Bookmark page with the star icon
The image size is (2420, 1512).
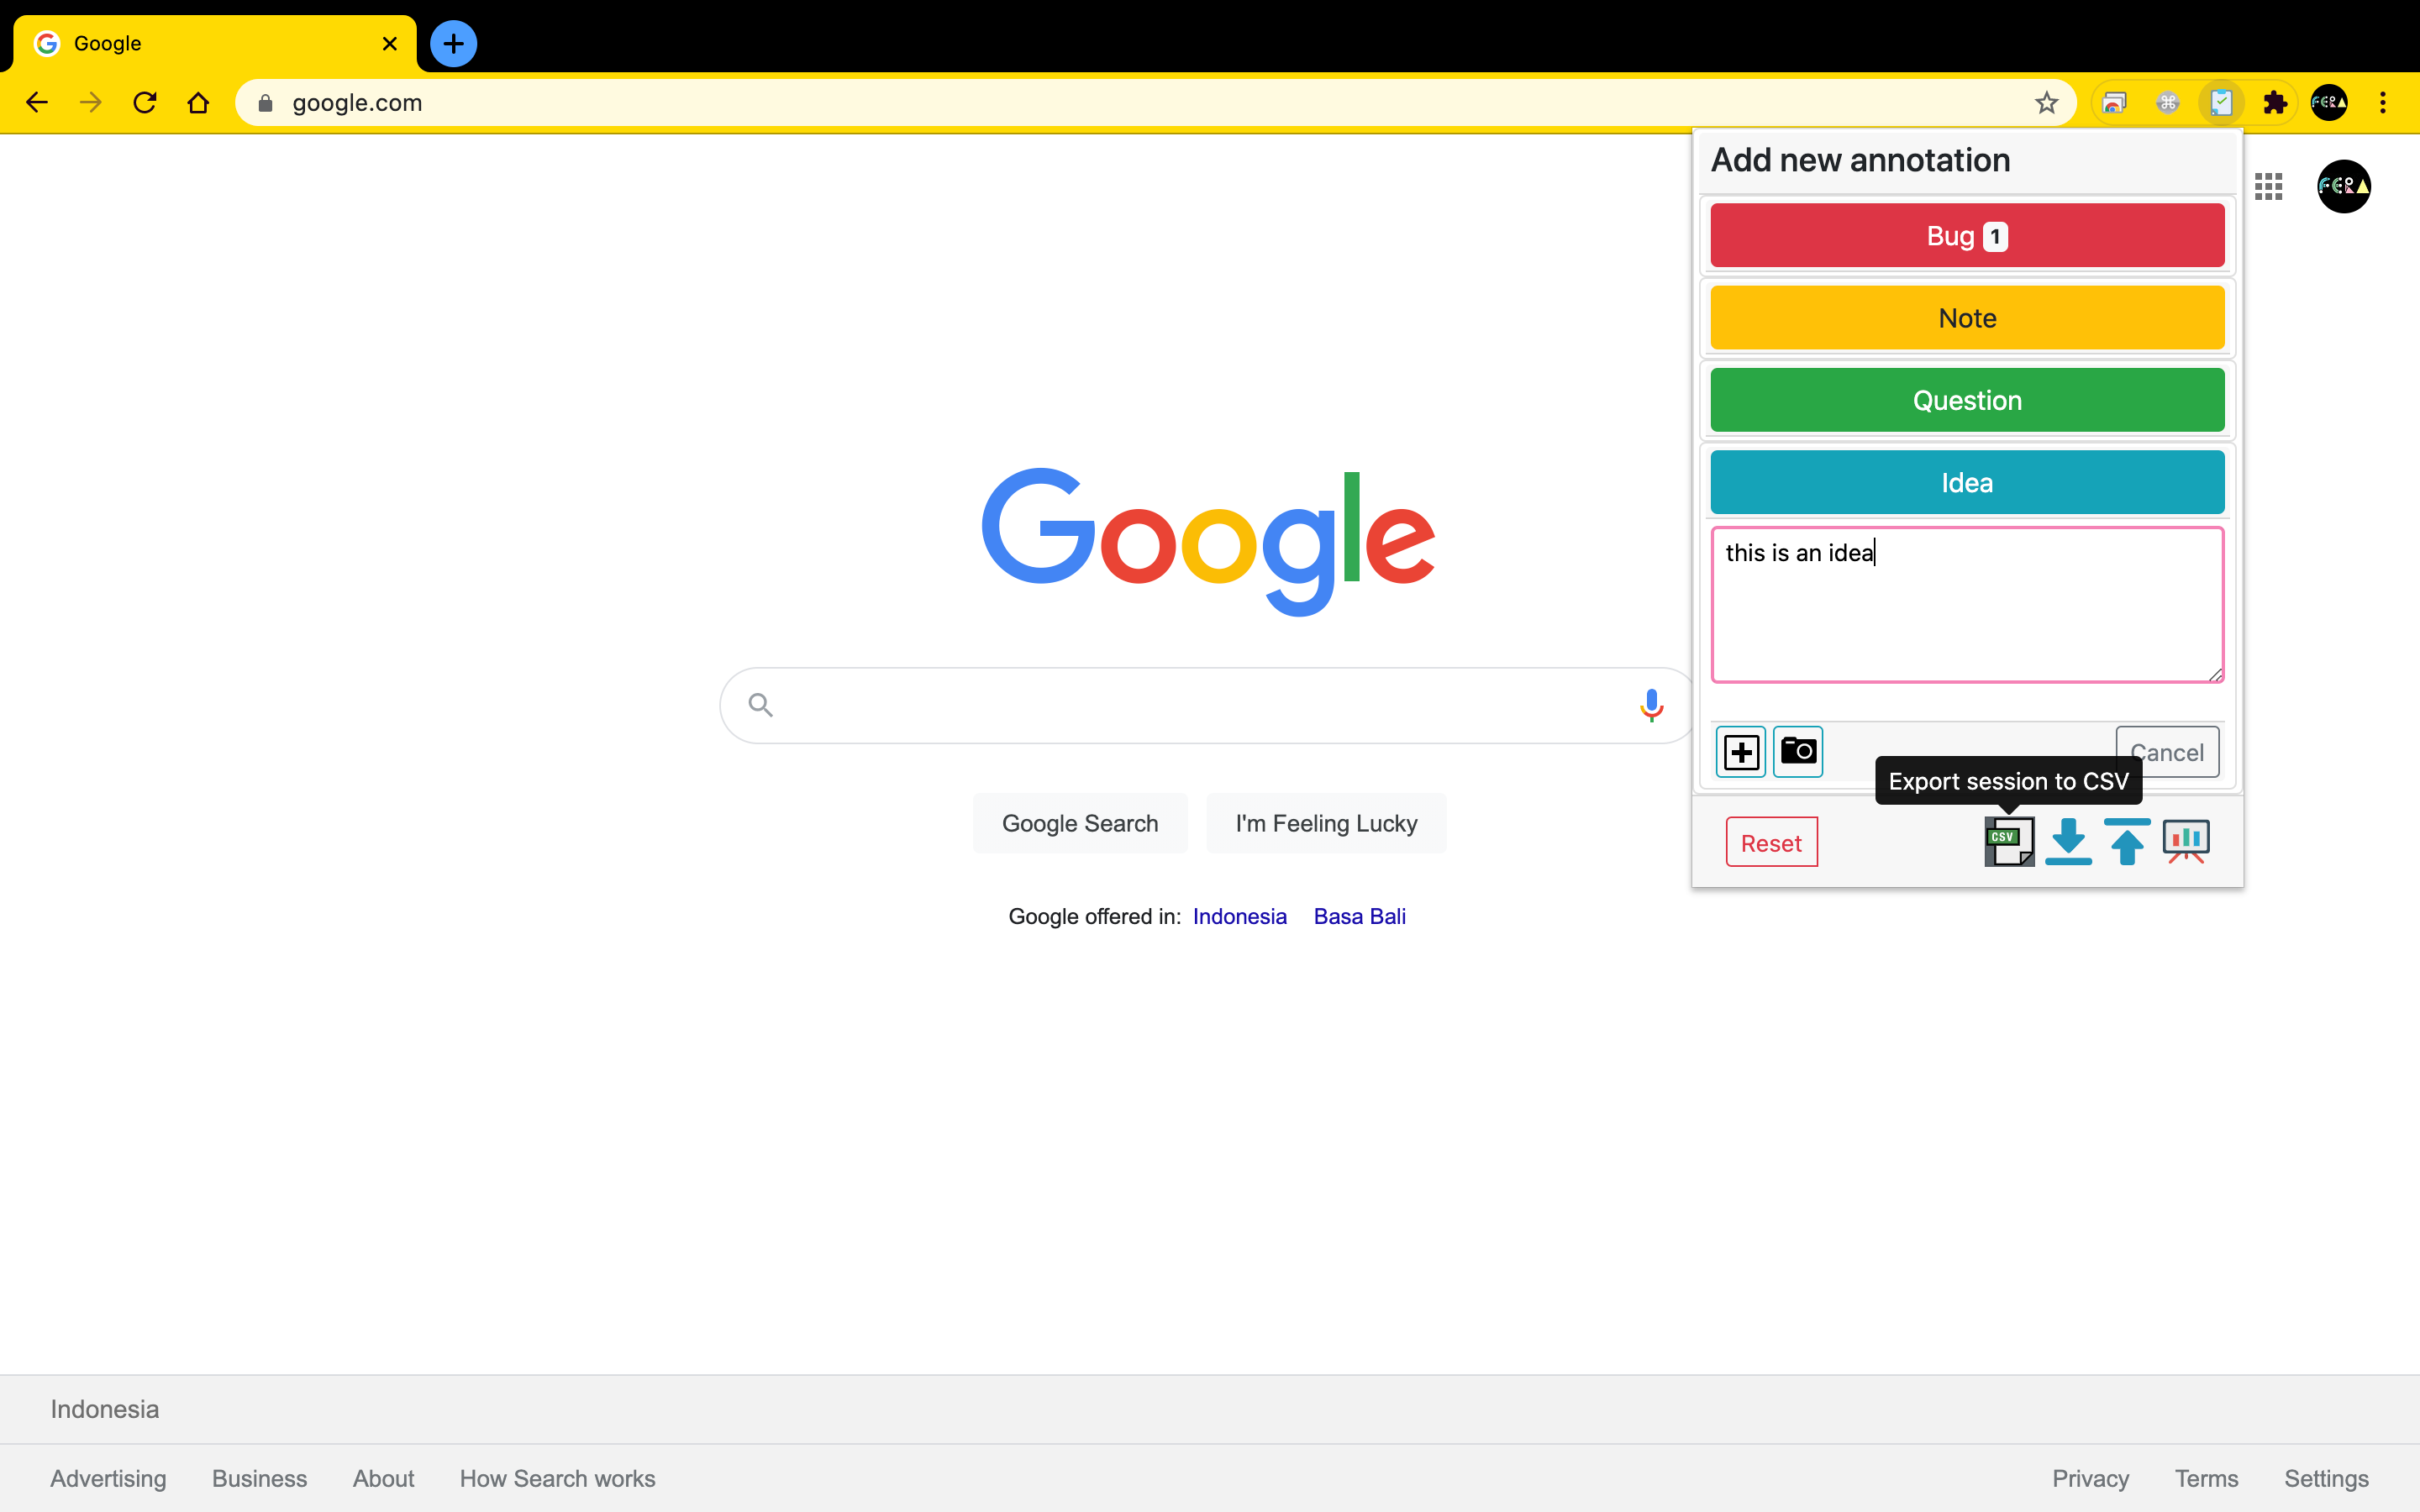pos(2047,103)
